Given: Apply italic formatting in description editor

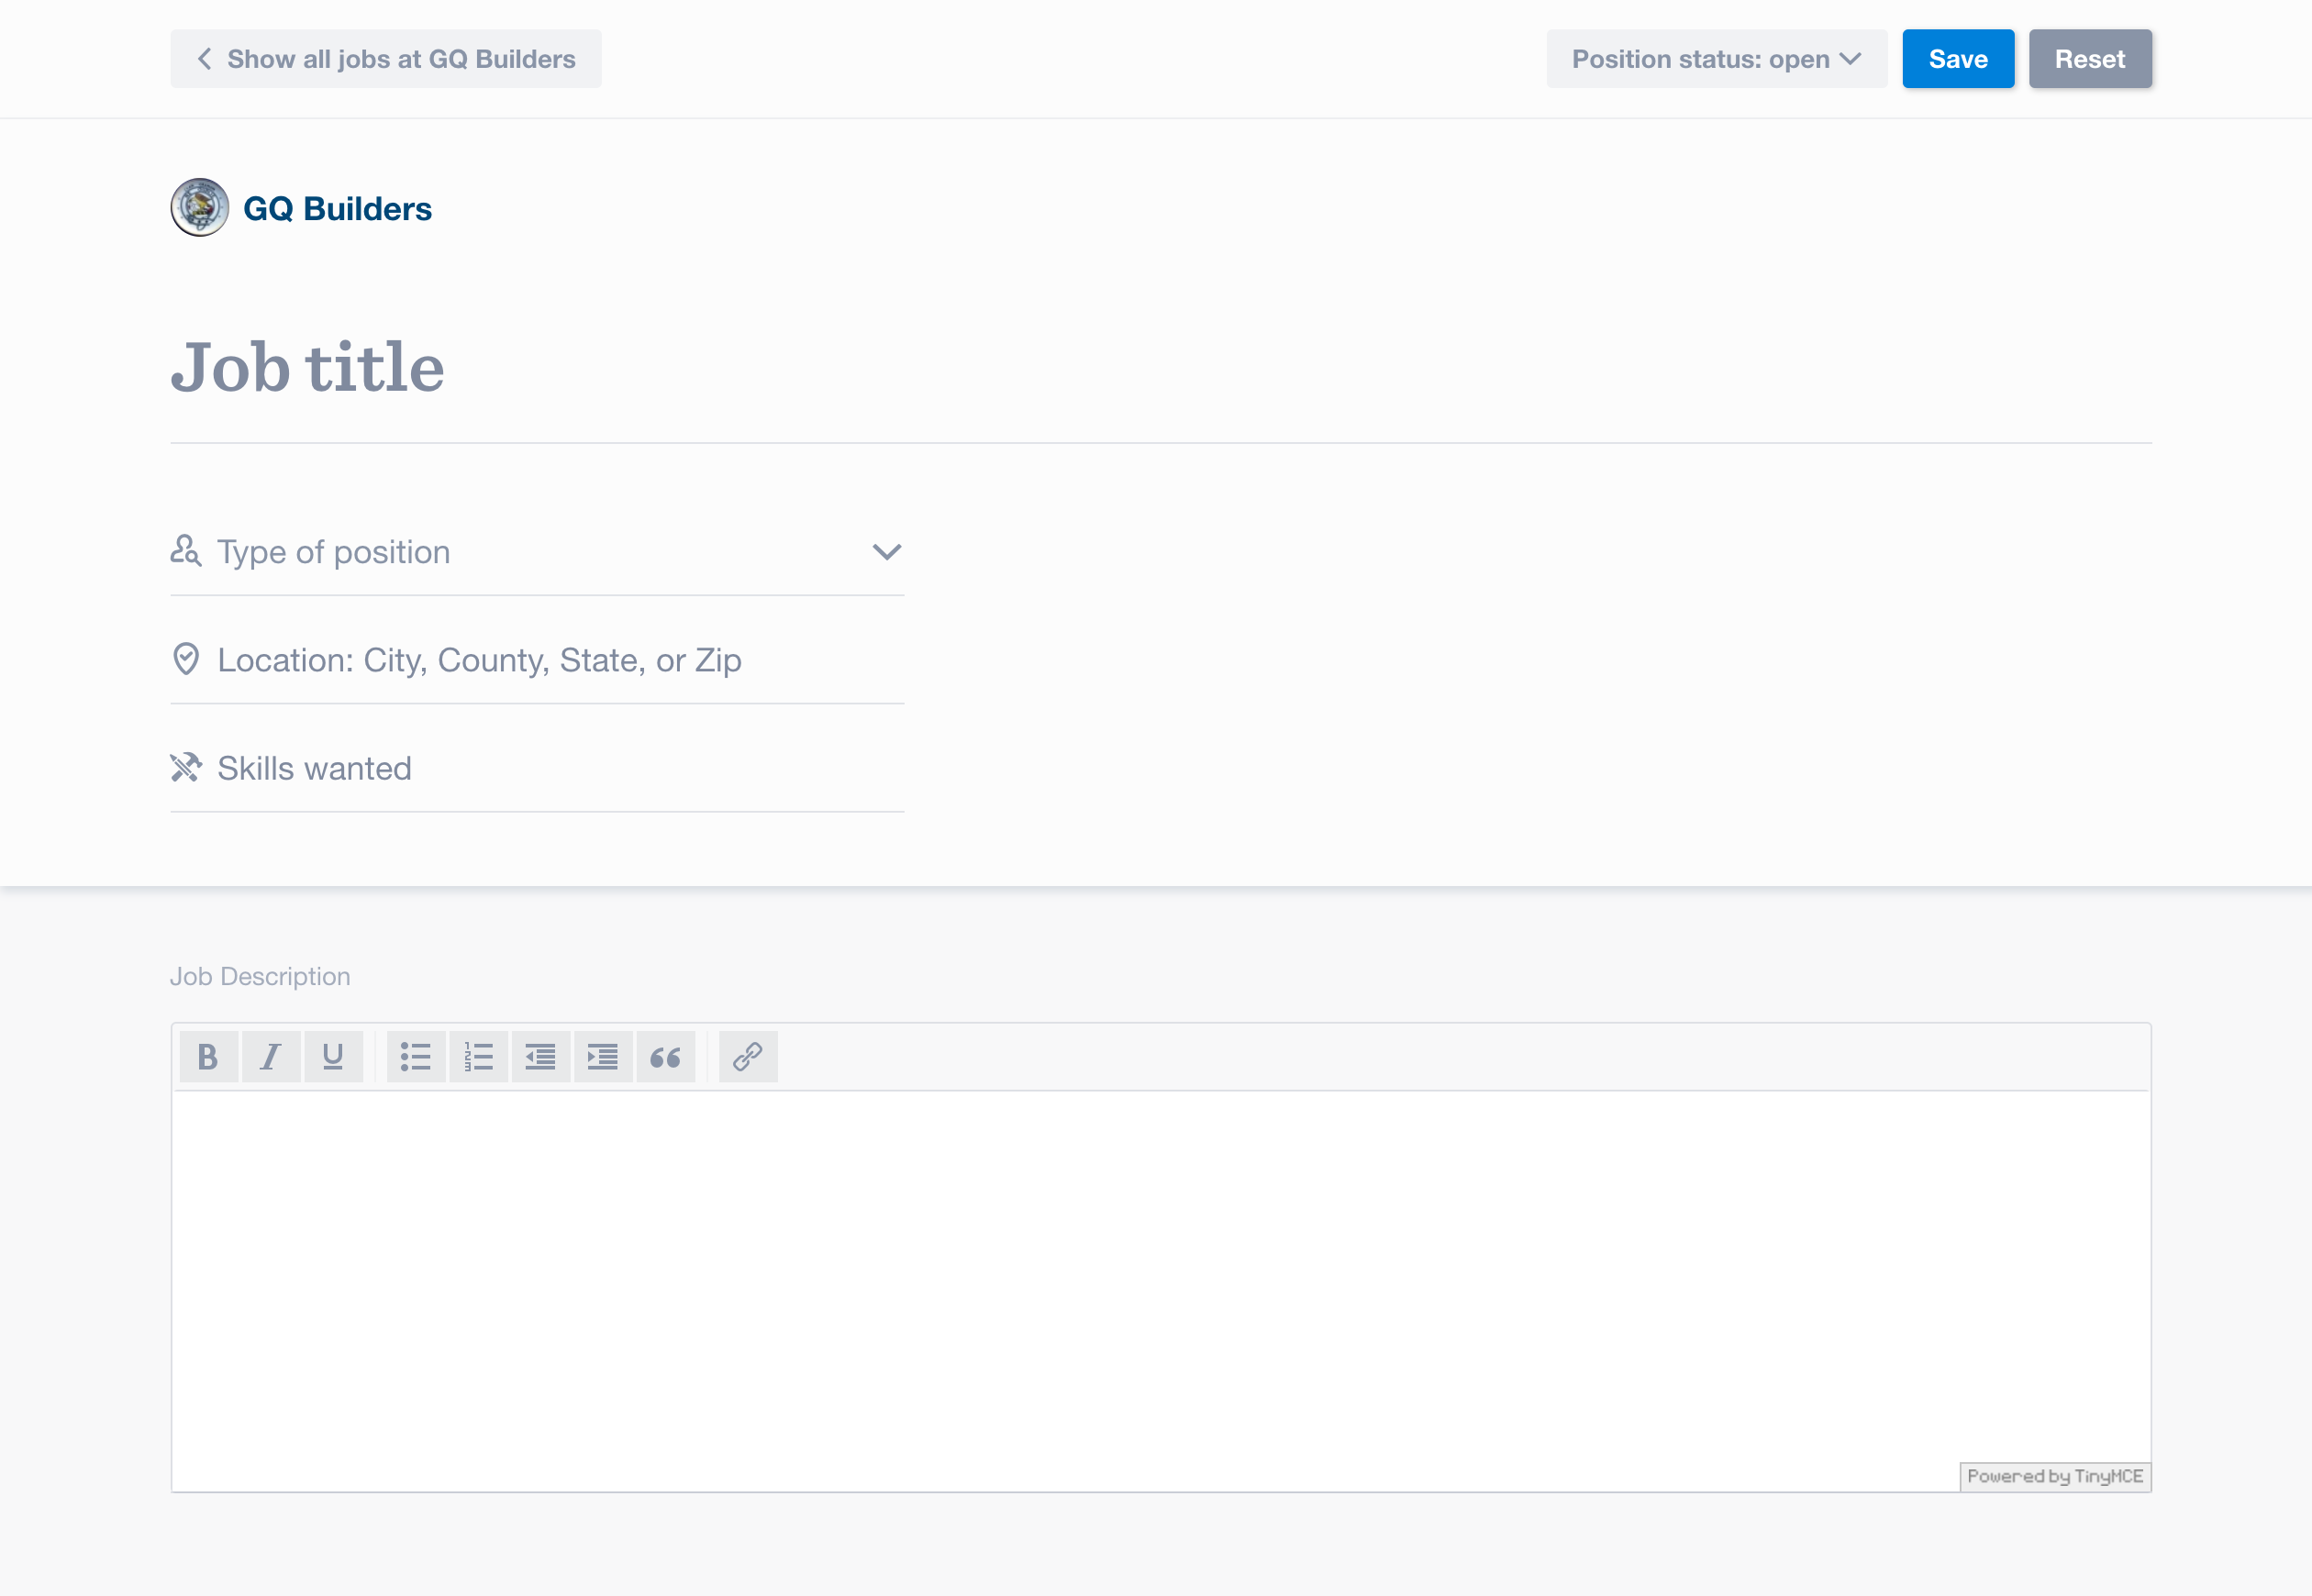Looking at the screenshot, I should [270, 1057].
